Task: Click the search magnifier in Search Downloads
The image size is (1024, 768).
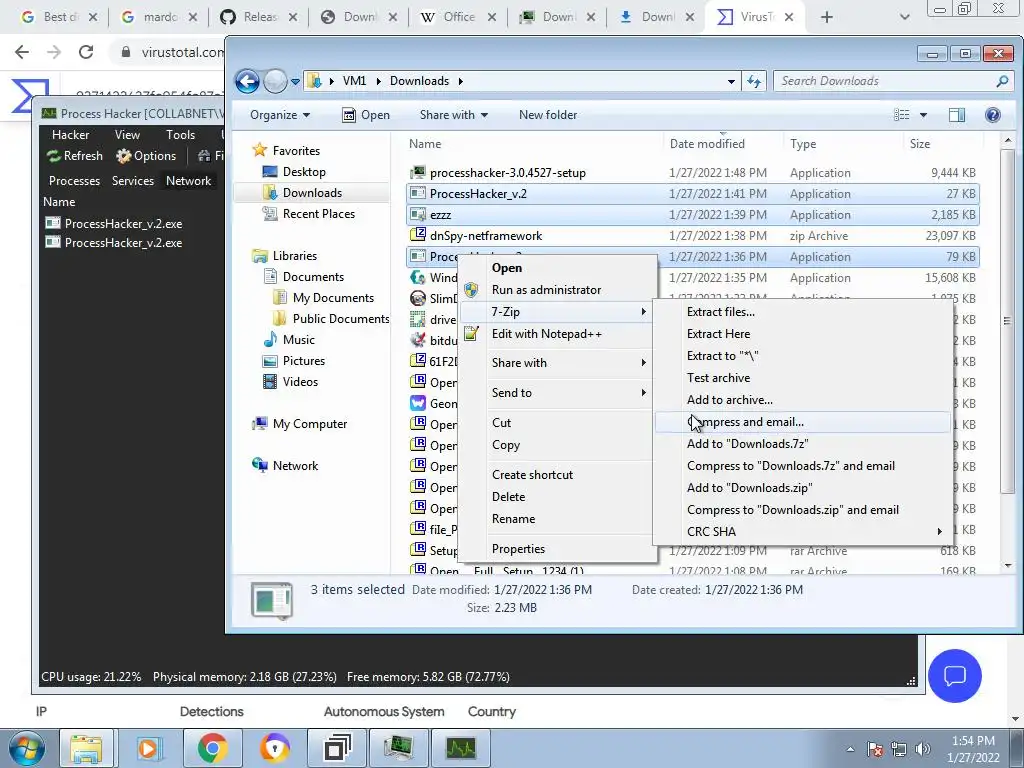Action: click(x=1002, y=81)
